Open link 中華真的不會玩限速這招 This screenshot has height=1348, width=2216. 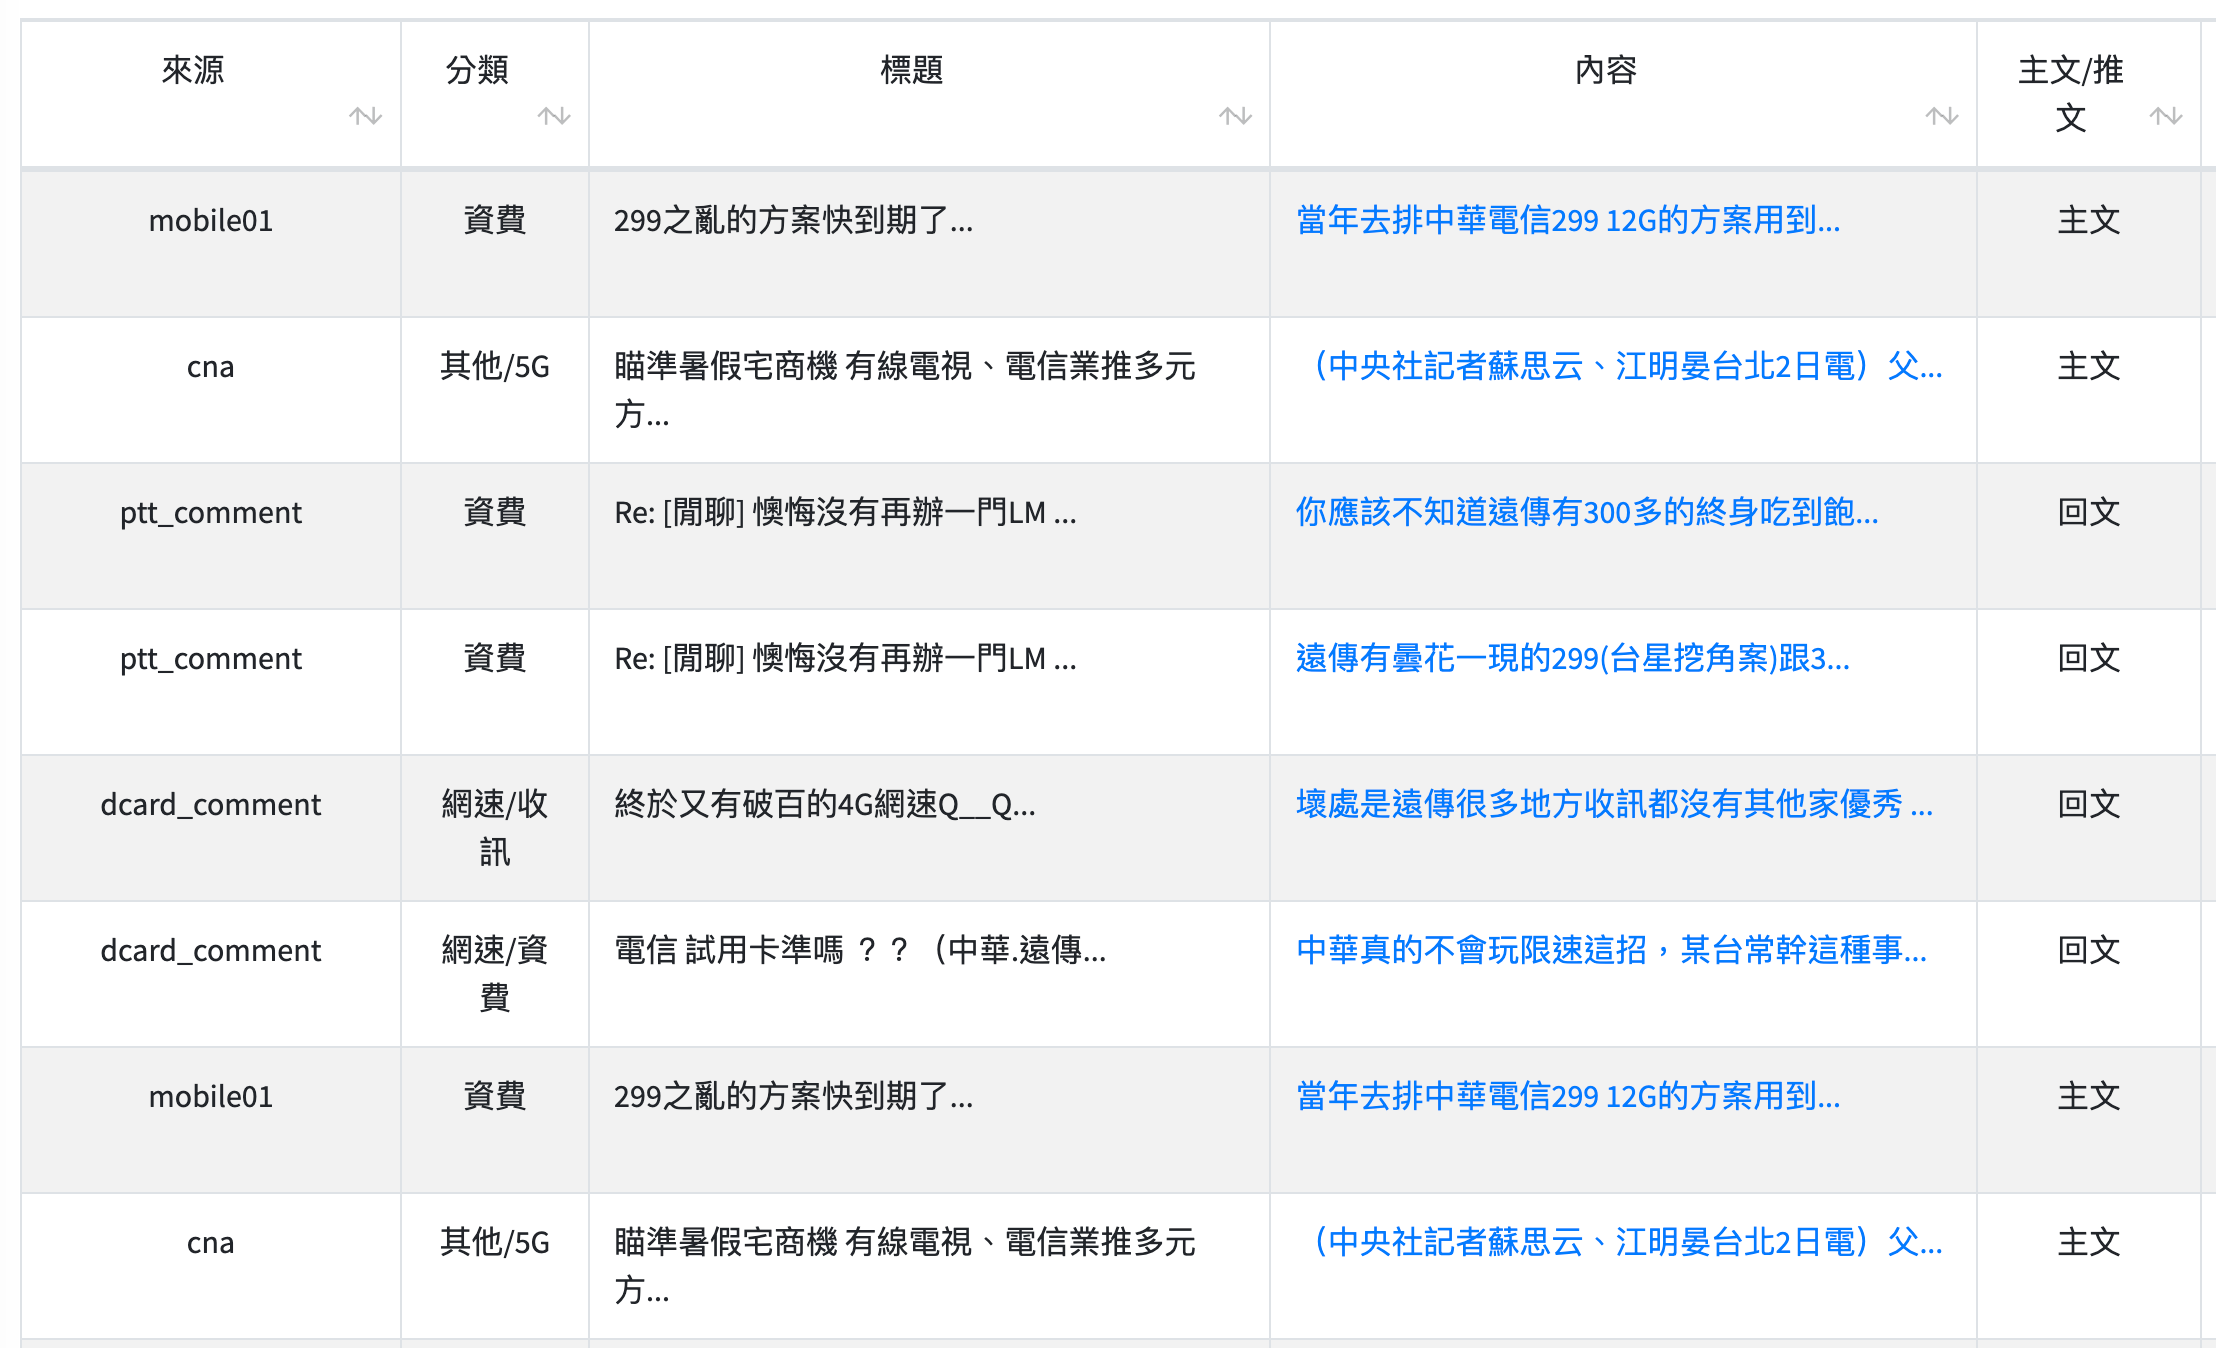1610,950
